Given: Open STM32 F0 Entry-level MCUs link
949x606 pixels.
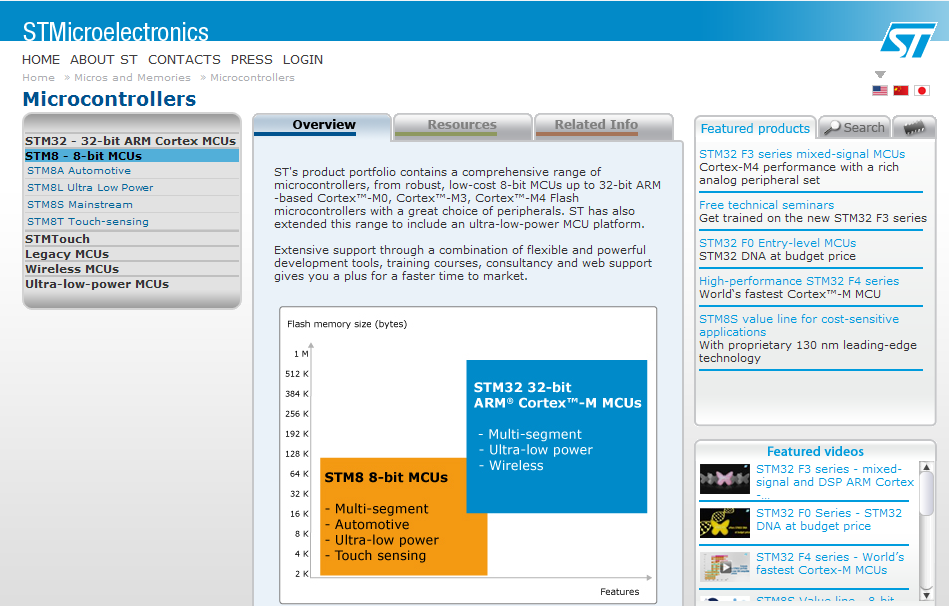Looking at the screenshot, I should pyautogui.click(x=777, y=243).
